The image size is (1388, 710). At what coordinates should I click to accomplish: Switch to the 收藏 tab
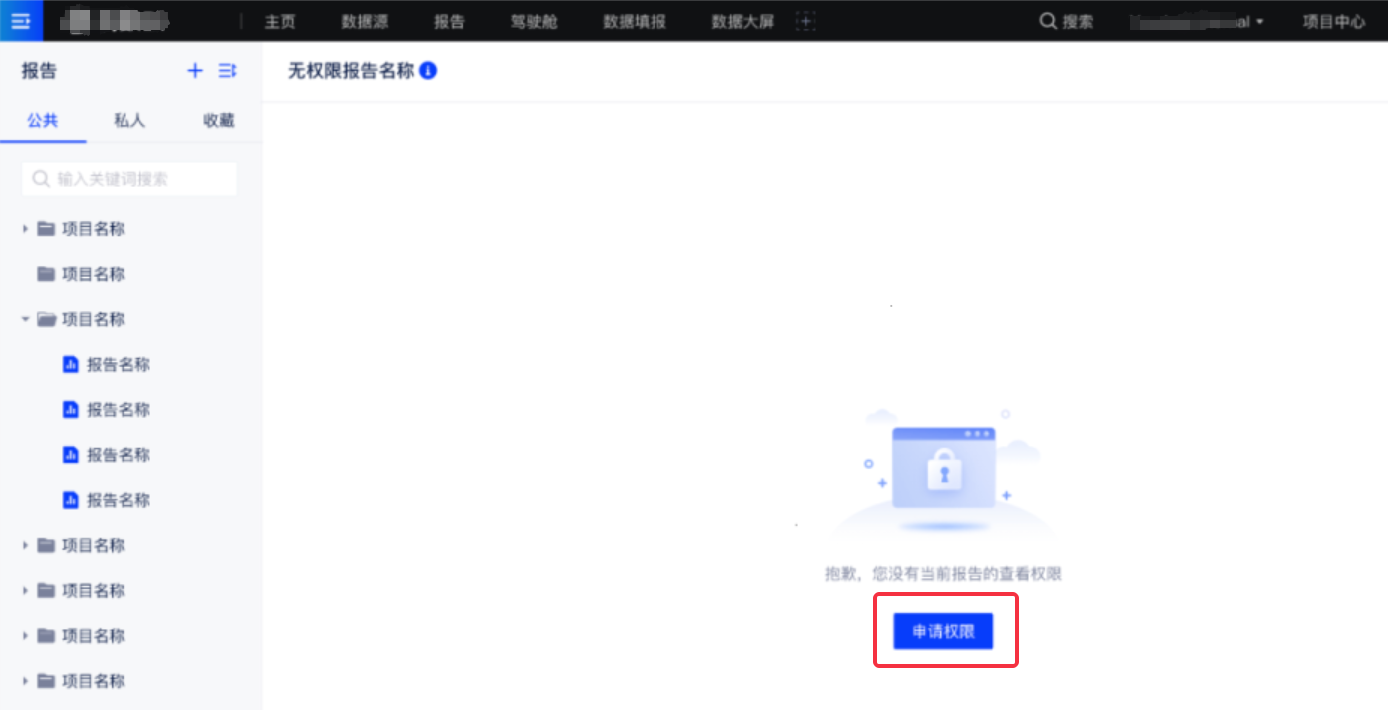(218, 120)
